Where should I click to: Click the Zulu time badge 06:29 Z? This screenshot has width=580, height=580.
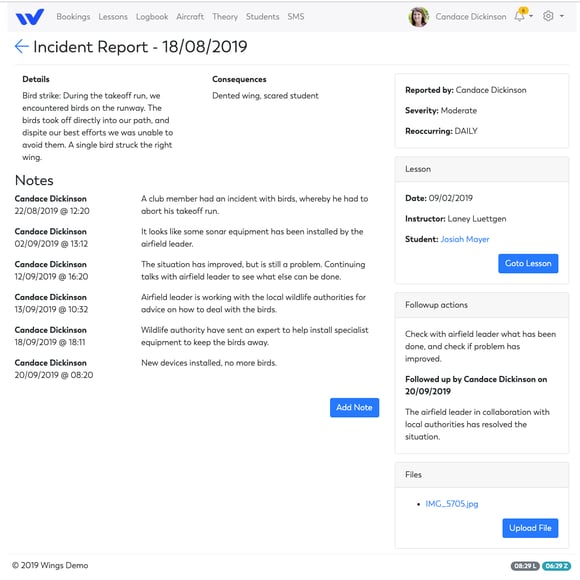click(556, 566)
